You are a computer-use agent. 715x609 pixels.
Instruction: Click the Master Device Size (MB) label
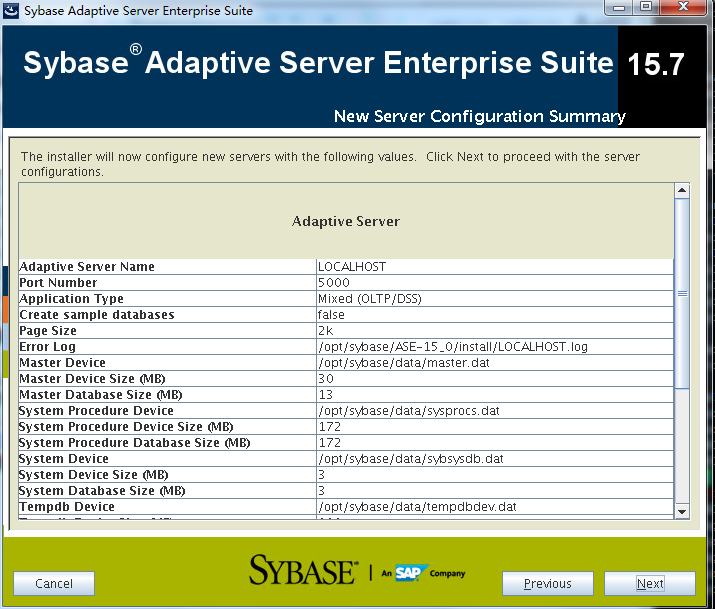[92, 378]
